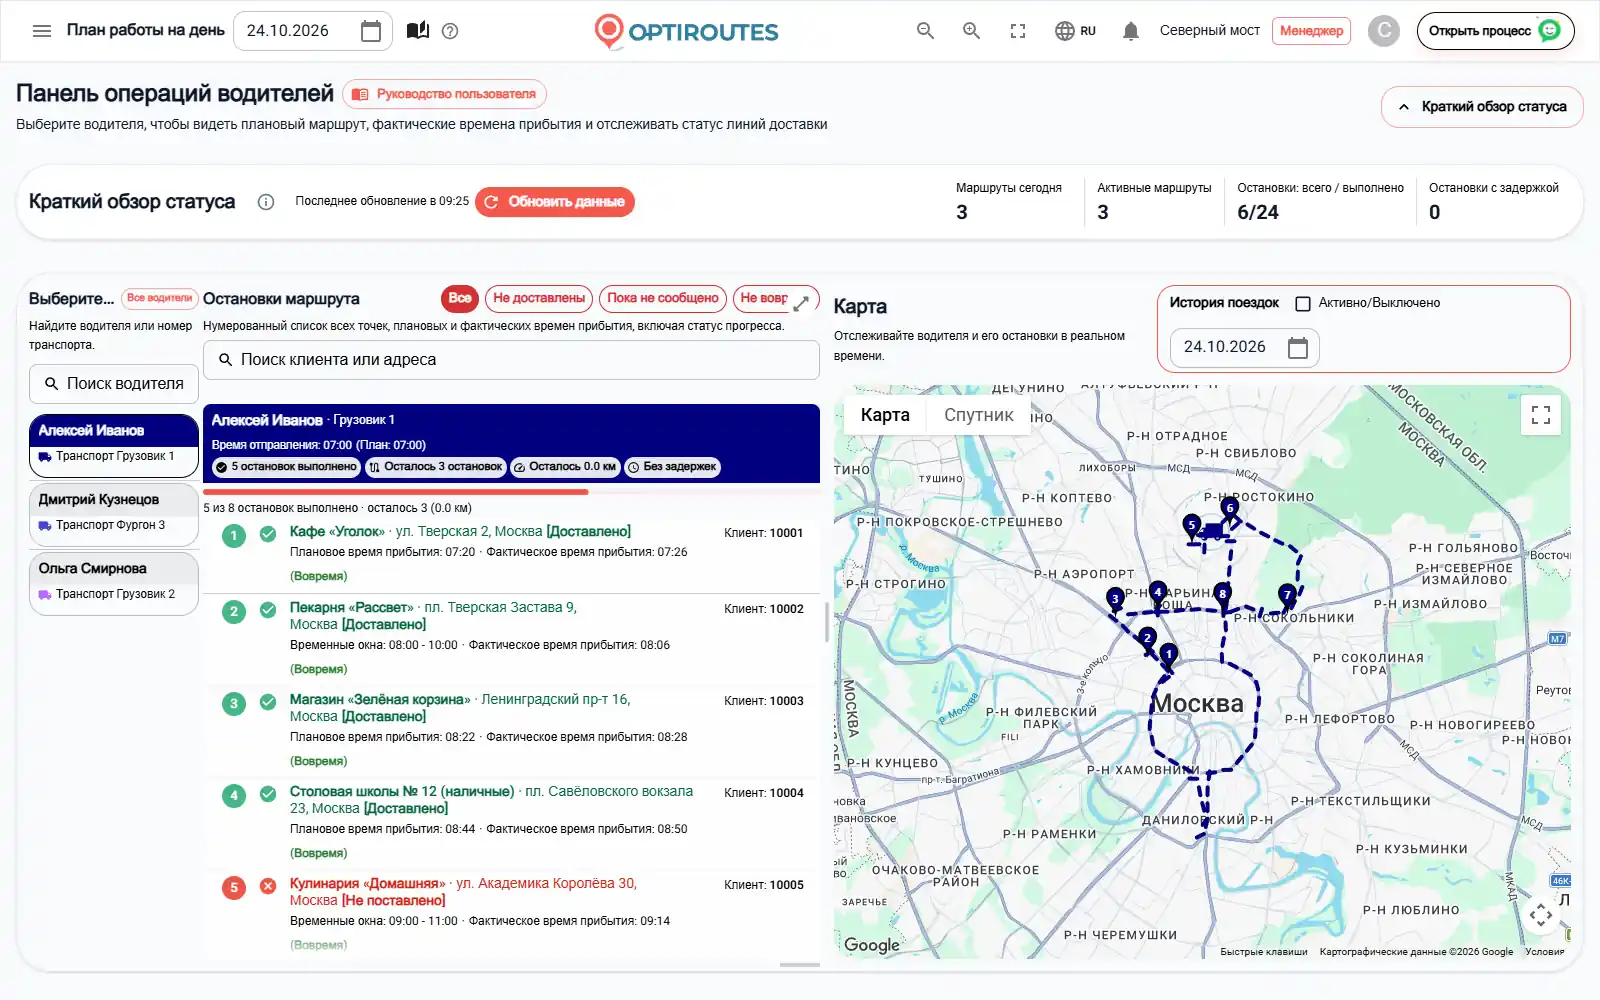Filter stops by Не возвр
Viewport: 1600px width, 1000px height.
click(x=763, y=298)
